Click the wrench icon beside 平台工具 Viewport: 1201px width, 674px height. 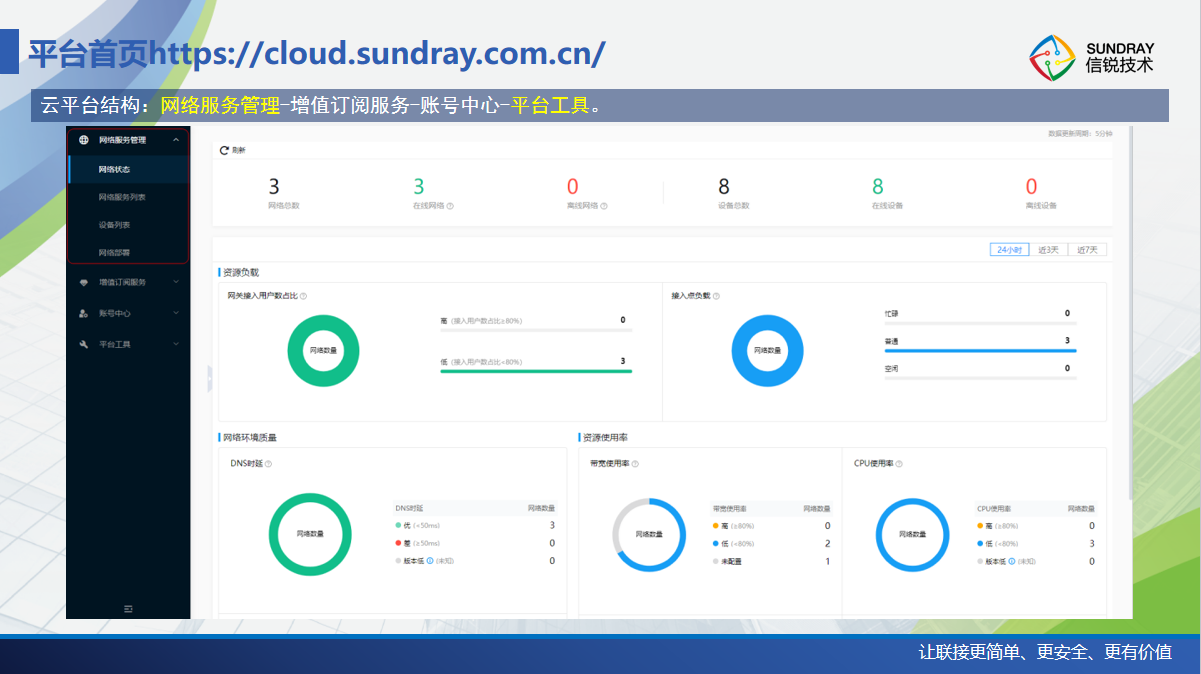[84, 344]
